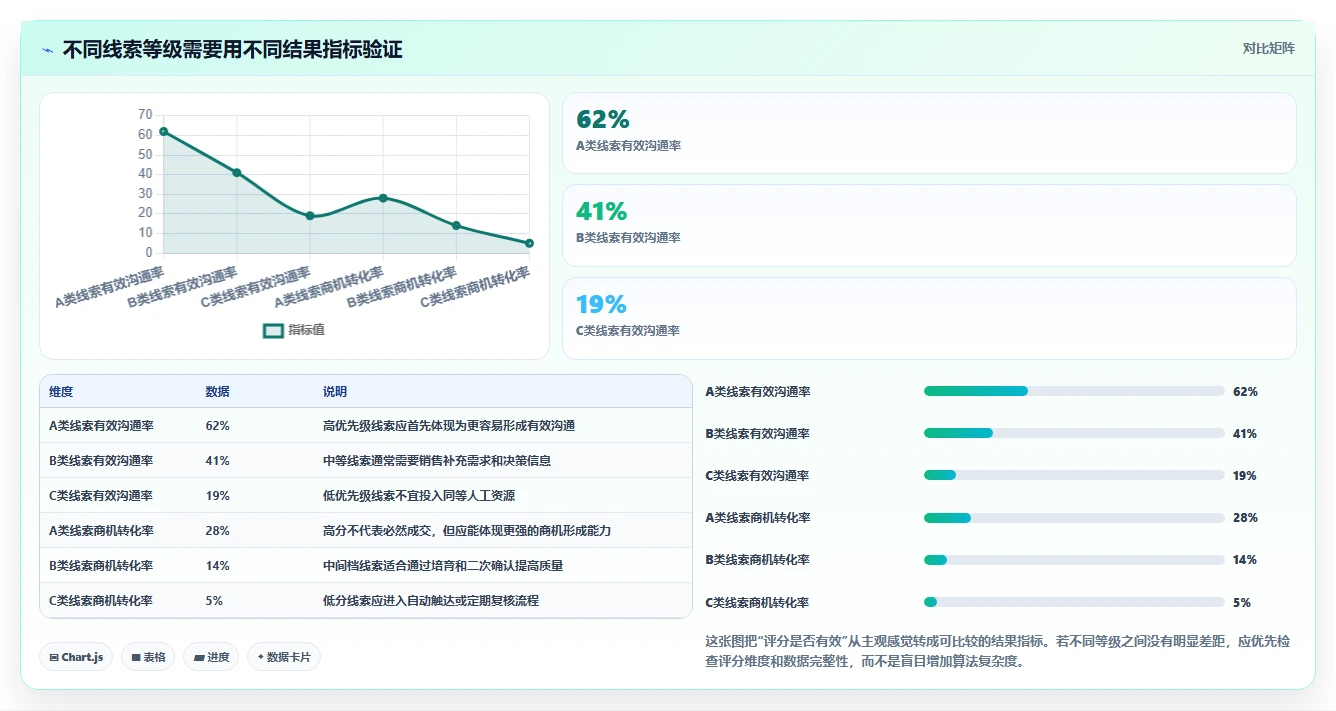This screenshot has width=1336, height=711.
Task: Click C类线索有效沟通率 progress bar
Action: pos(1074,475)
